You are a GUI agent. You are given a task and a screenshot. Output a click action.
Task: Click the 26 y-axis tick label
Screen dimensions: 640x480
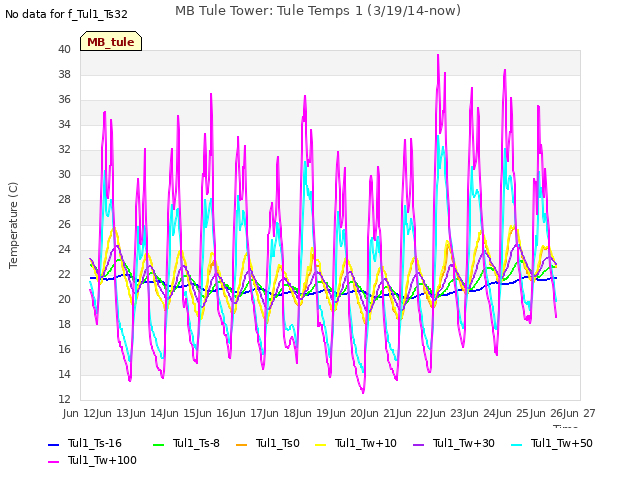click(x=64, y=224)
